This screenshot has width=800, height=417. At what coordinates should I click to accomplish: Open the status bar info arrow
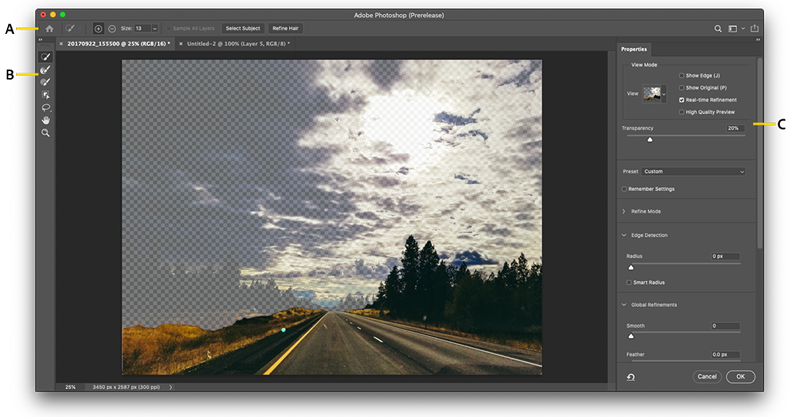pyautogui.click(x=170, y=387)
